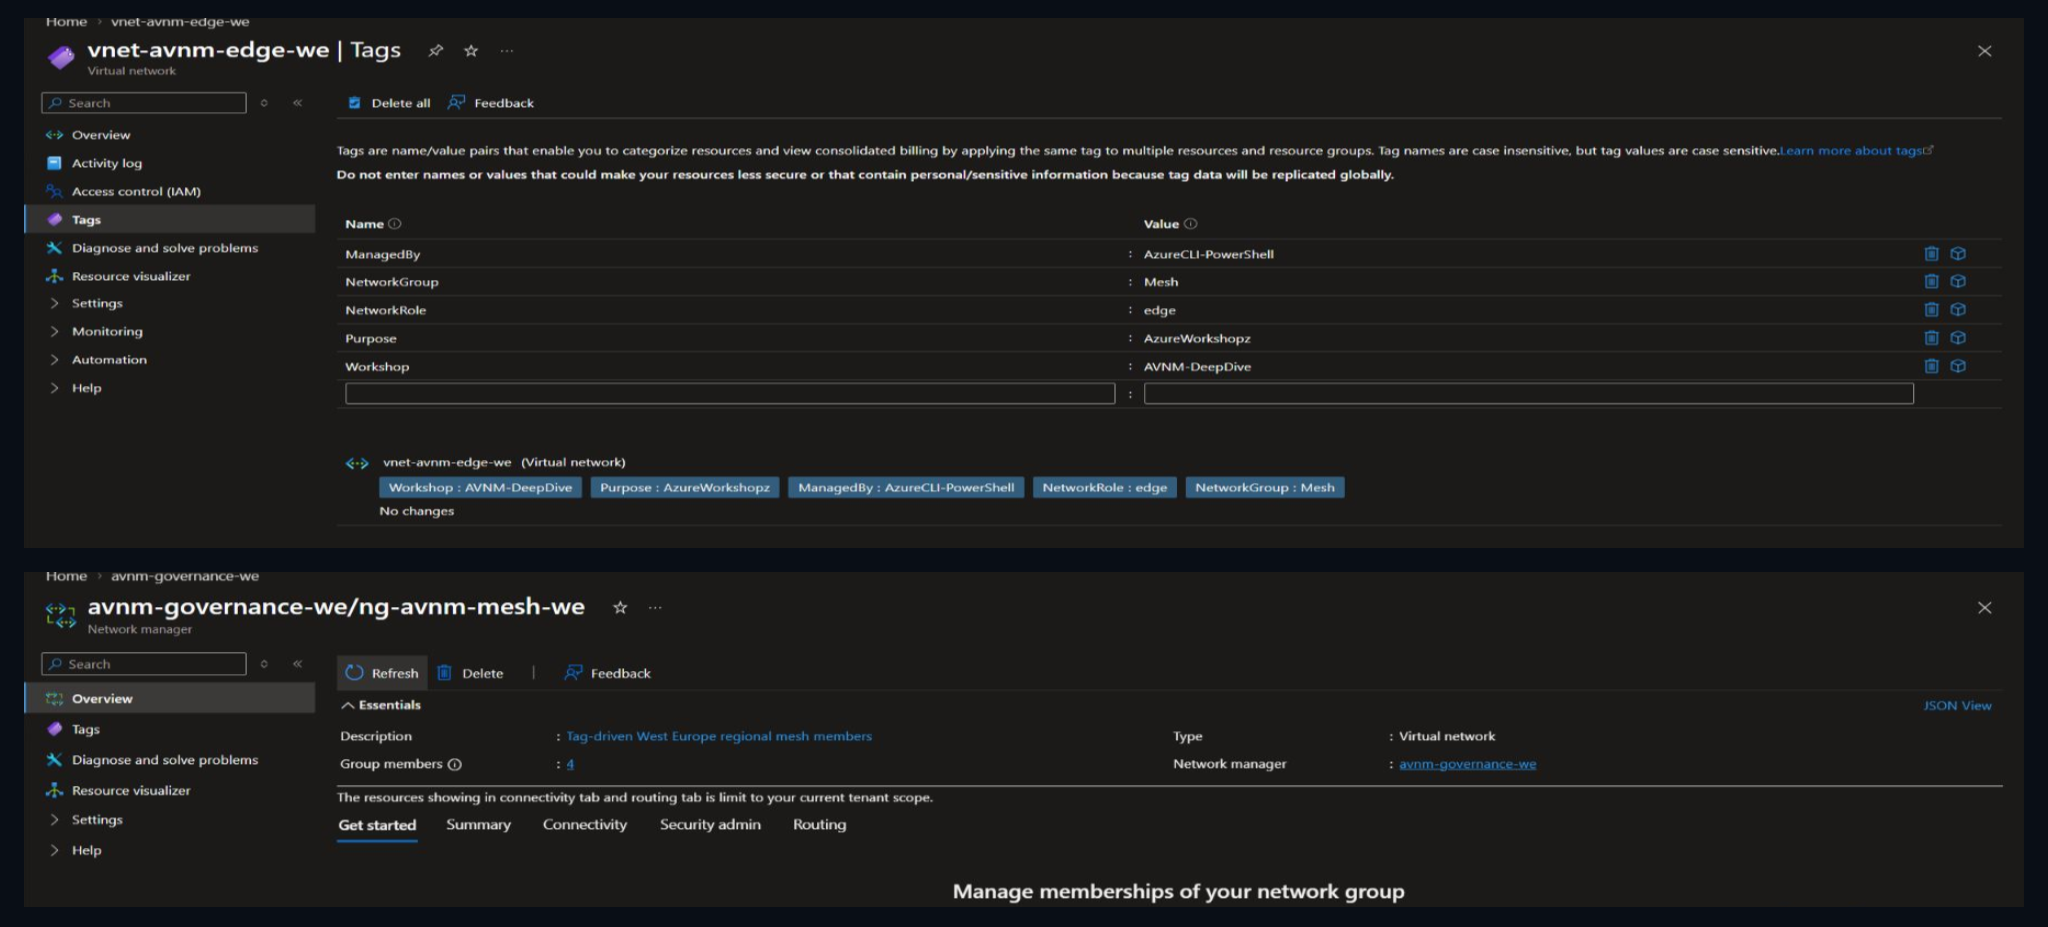Click the new tag Value input field
The width and height of the screenshot is (2048, 927).
[1528, 394]
